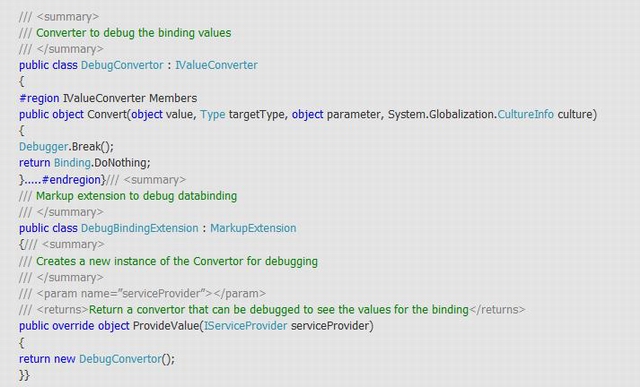Click the 'Converter to debug the binding values' comment
Screen dimensions: 640x387
point(133,33)
